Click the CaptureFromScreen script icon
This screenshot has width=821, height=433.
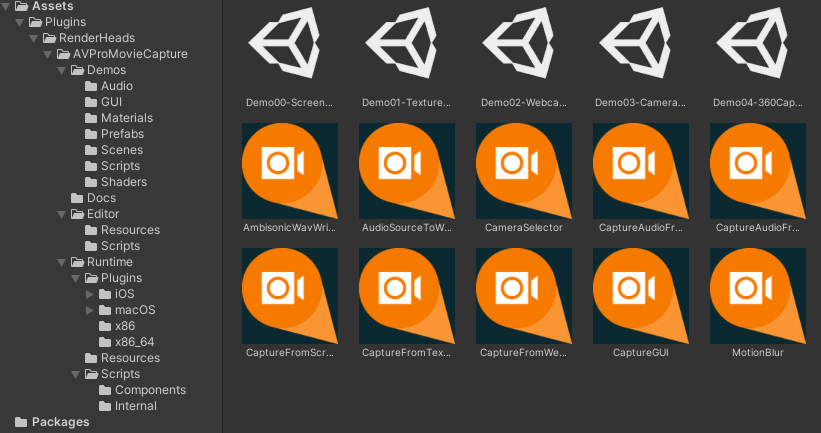[289, 296]
